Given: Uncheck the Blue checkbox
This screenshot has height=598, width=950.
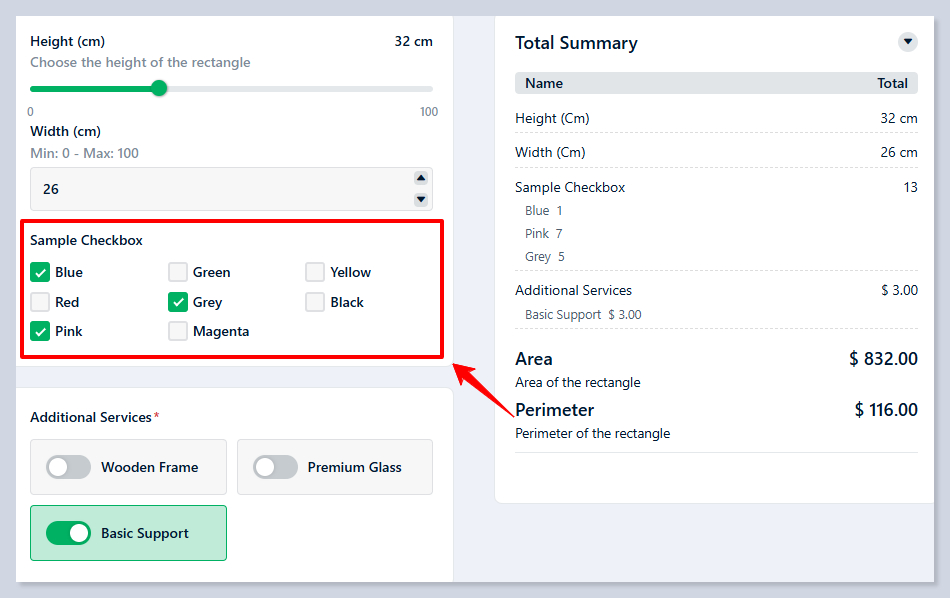Looking at the screenshot, I should (x=40, y=272).
